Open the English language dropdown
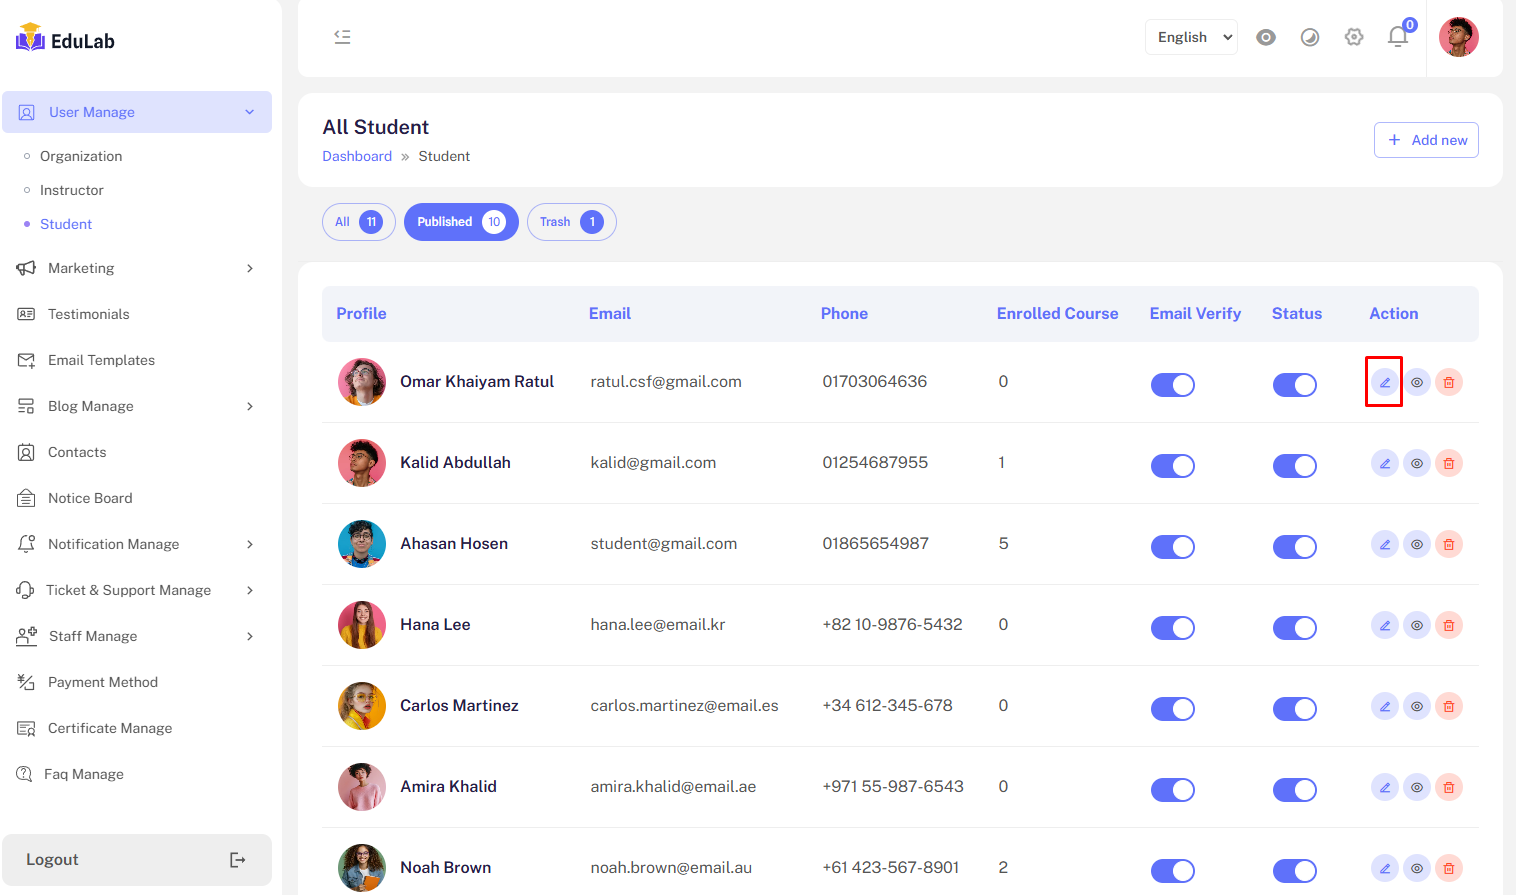Viewport: 1516px width, 895px height. pos(1190,37)
